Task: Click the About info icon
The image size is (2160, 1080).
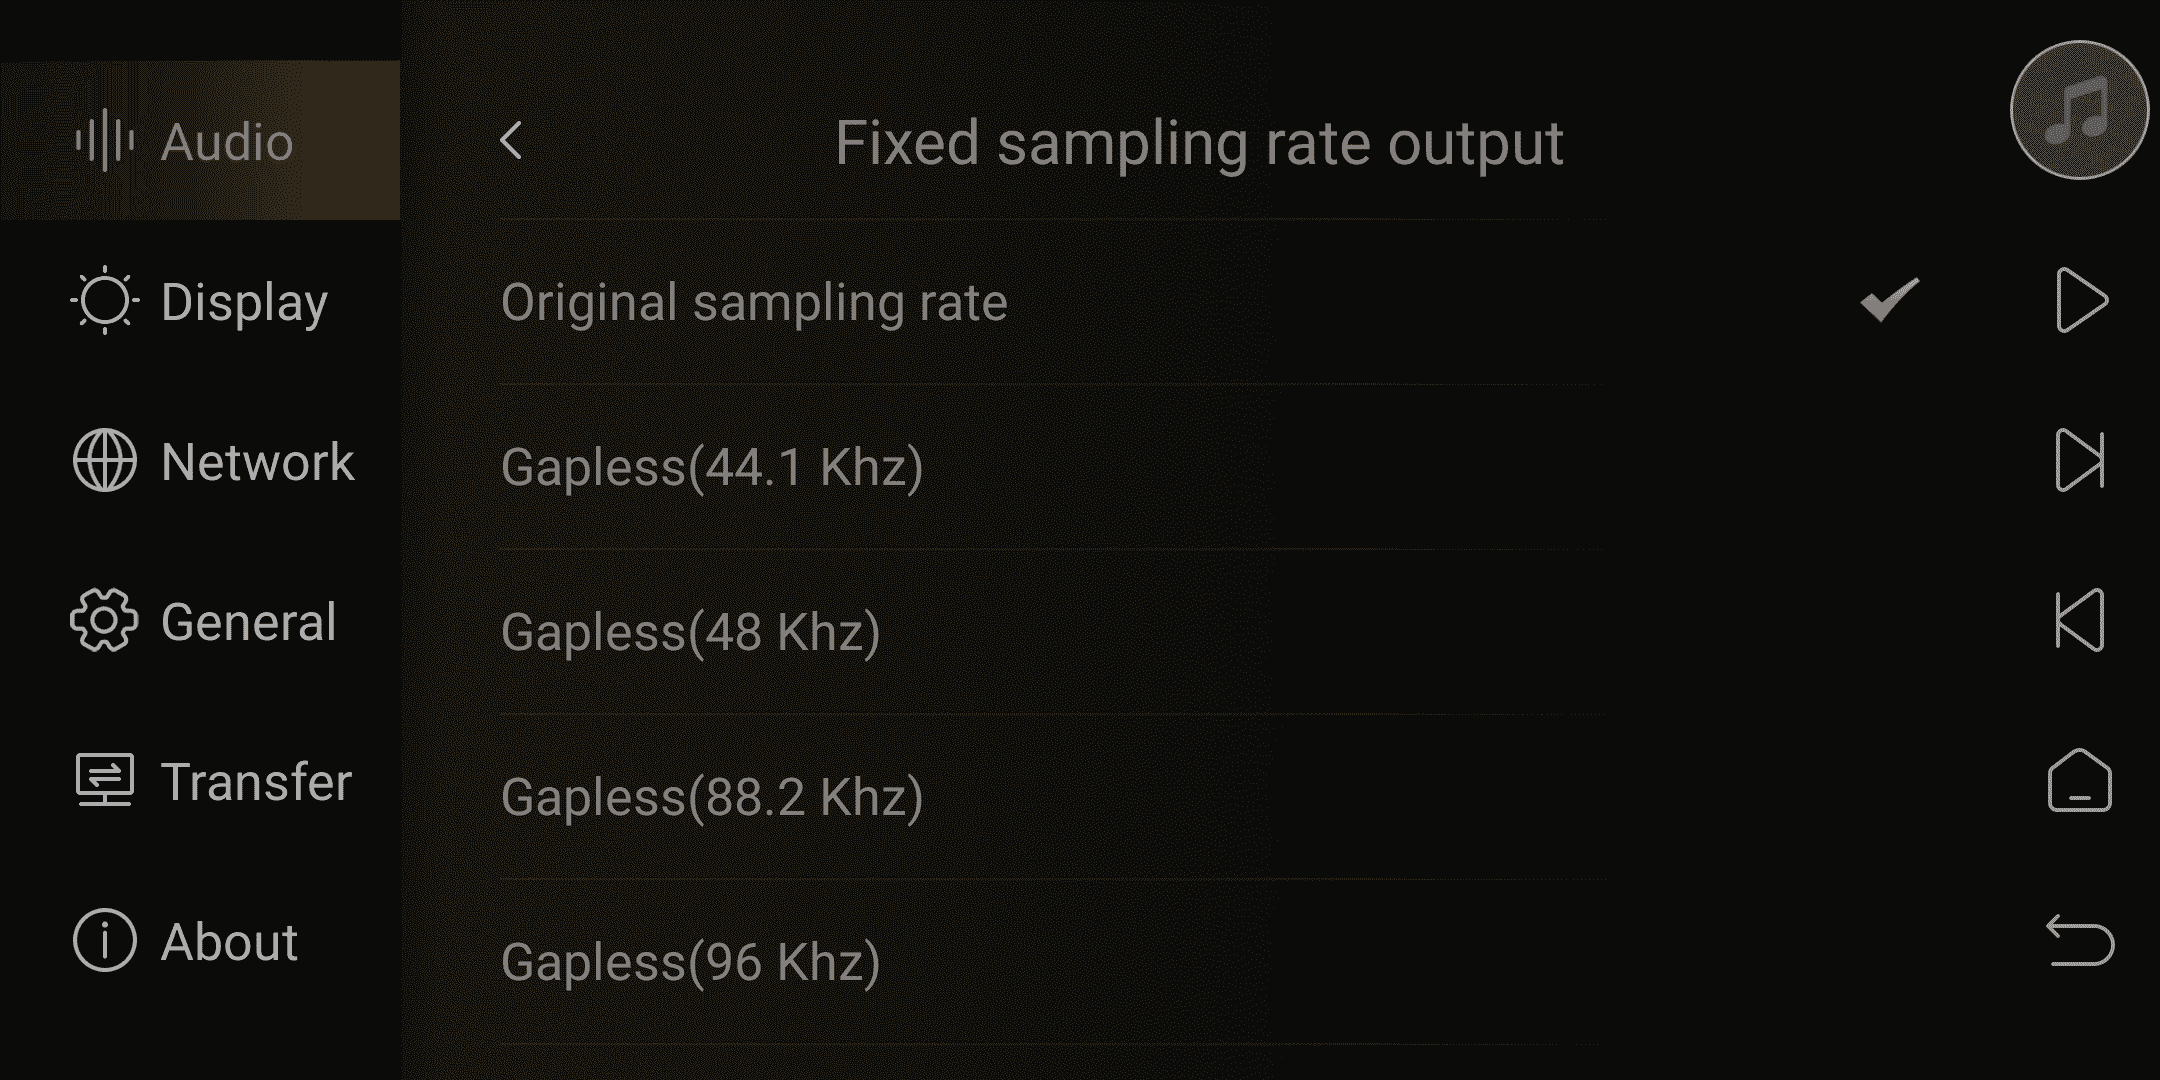Action: [104, 941]
